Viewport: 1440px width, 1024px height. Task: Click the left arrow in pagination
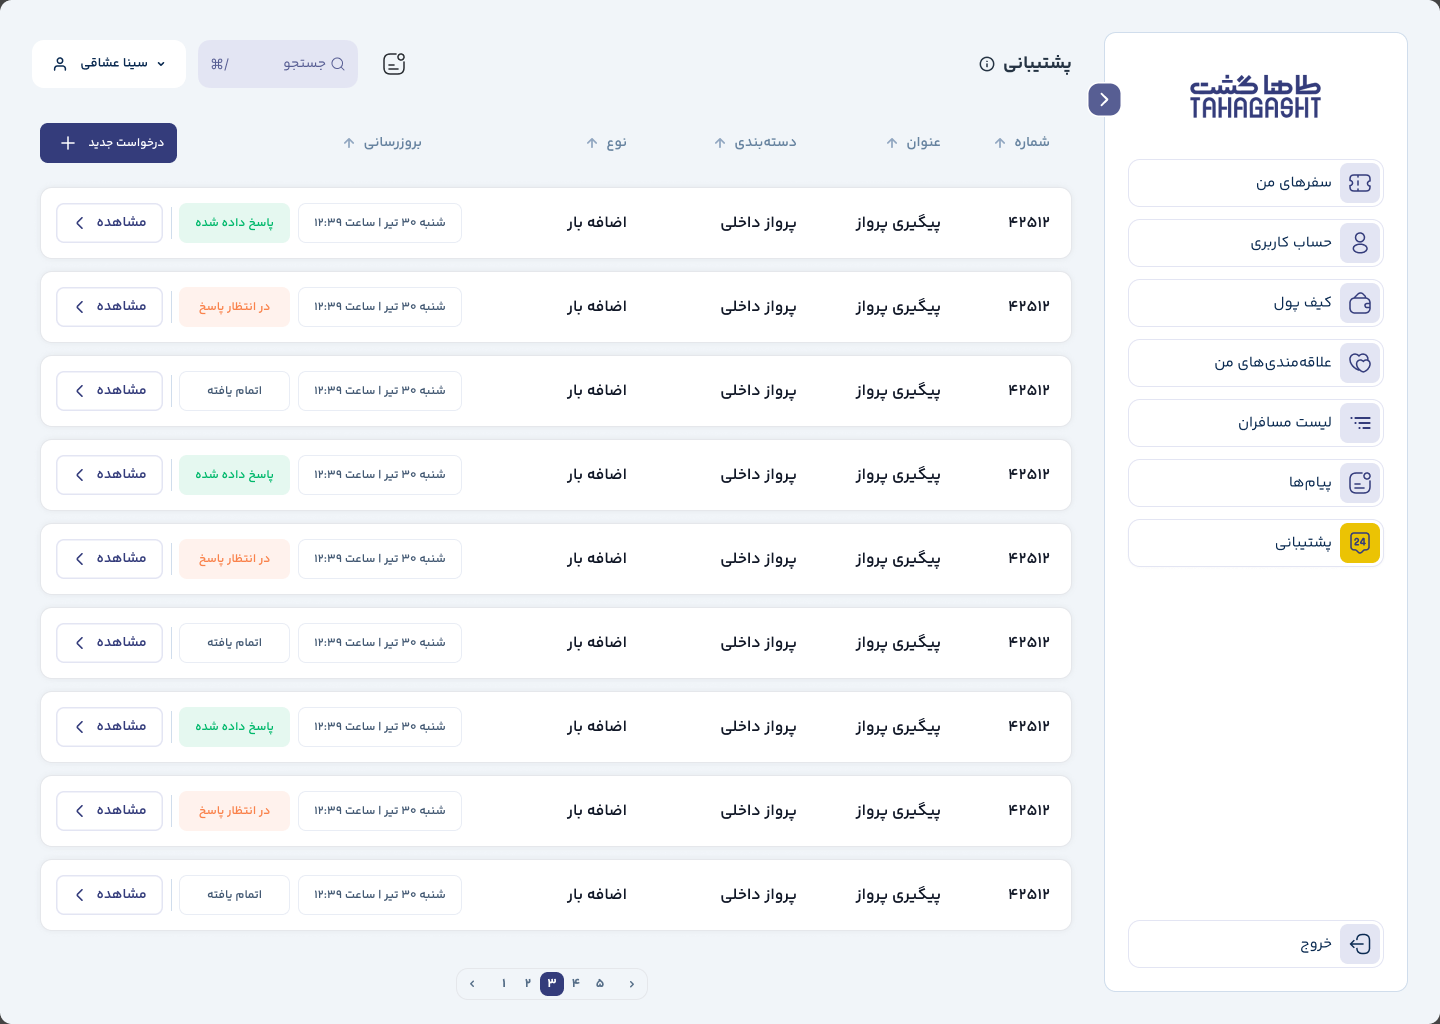point(472,984)
